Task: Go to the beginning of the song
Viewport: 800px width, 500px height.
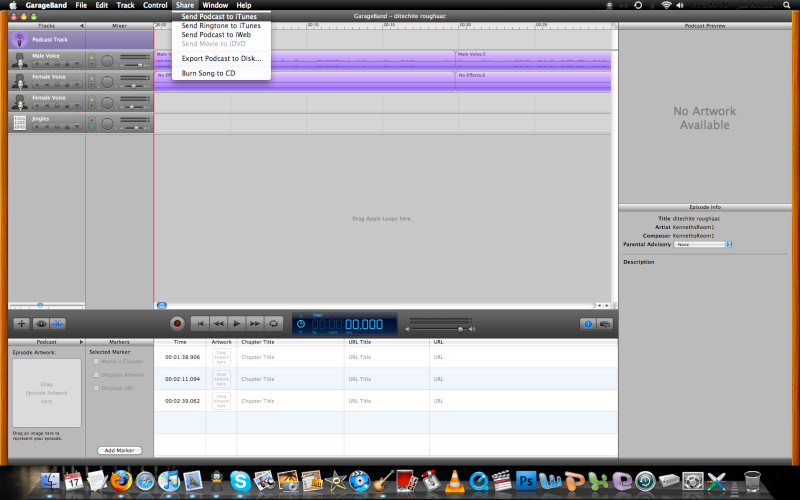Action: [x=200, y=323]
